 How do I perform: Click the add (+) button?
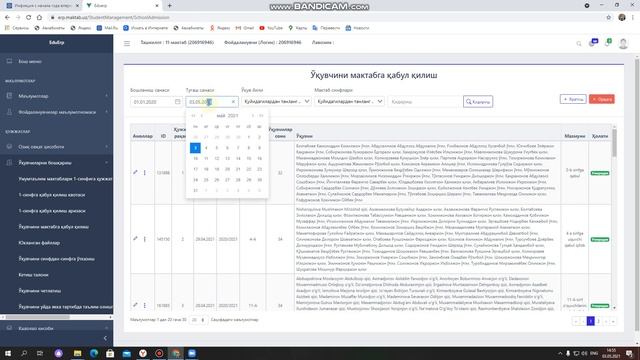point(573,99)
